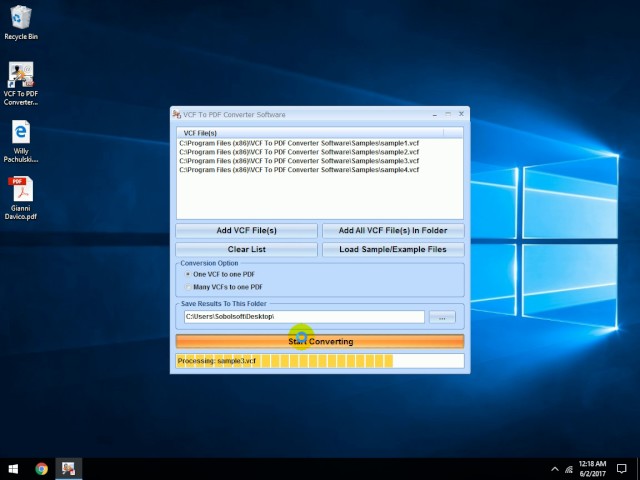This screenshot has width=640, height=480.
Task: Click the save folder path field
Action: pyautogui.click(x=304, y=317)
